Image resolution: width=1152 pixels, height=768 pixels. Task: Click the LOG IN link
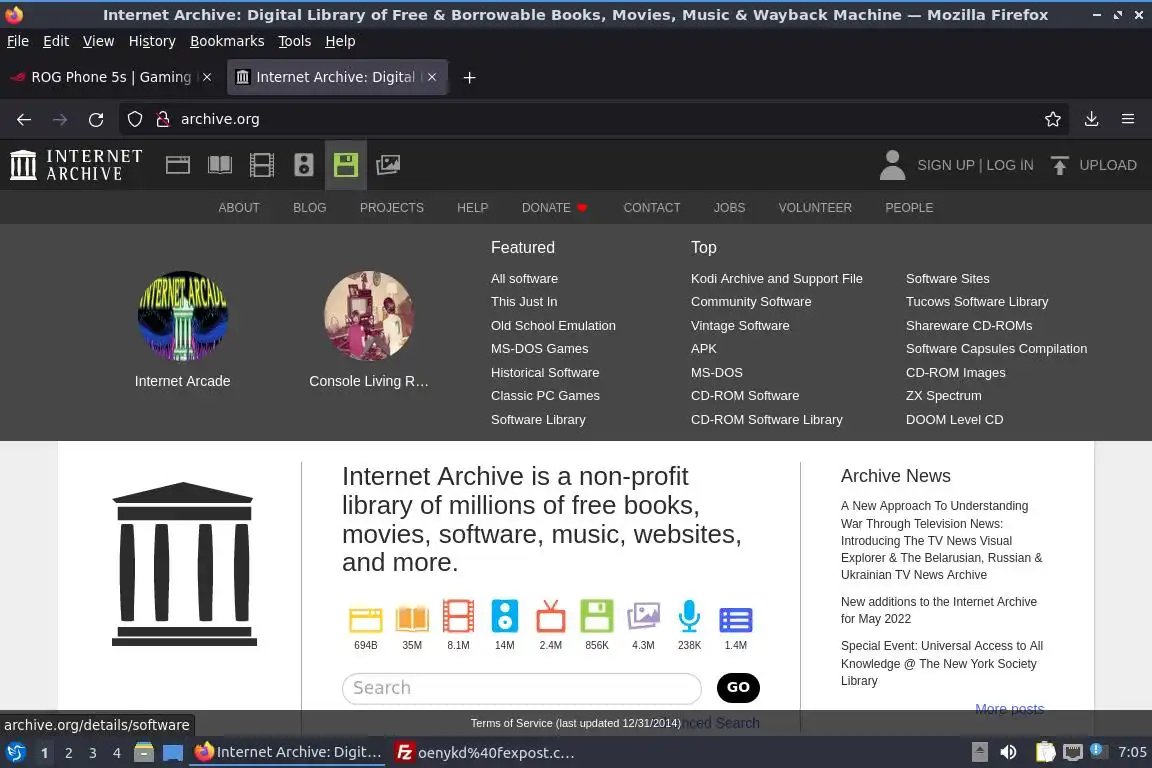[1009, 165]
